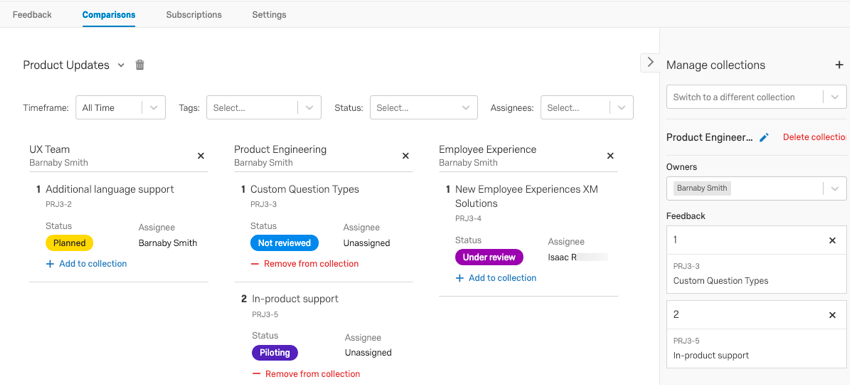Click PRJ3-4 ID under New Employee Experiences
850x385 pixels.
click(x=468, y=219)
